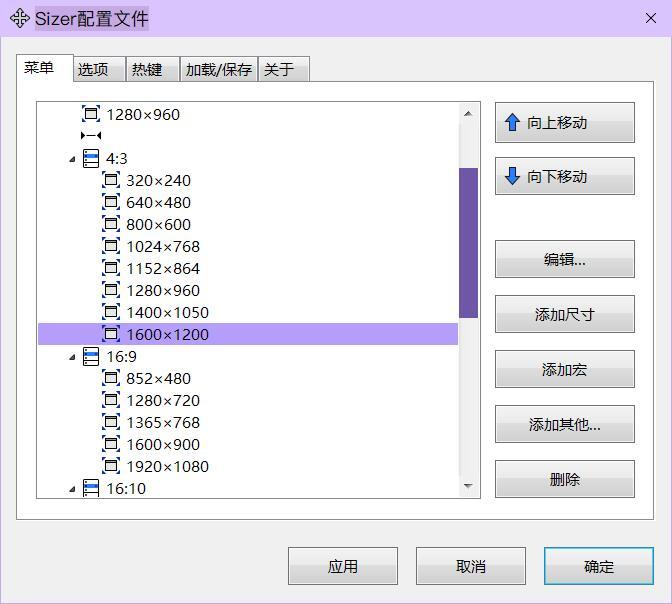This screenshot has height=604, width=672.
Task: Click the window icon beside 1400×1050
Action: coord(111,312)
